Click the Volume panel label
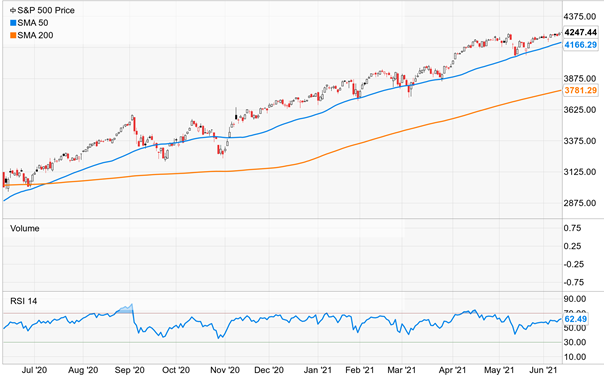This screenshot has width=604, height=375. coord(25,228)
